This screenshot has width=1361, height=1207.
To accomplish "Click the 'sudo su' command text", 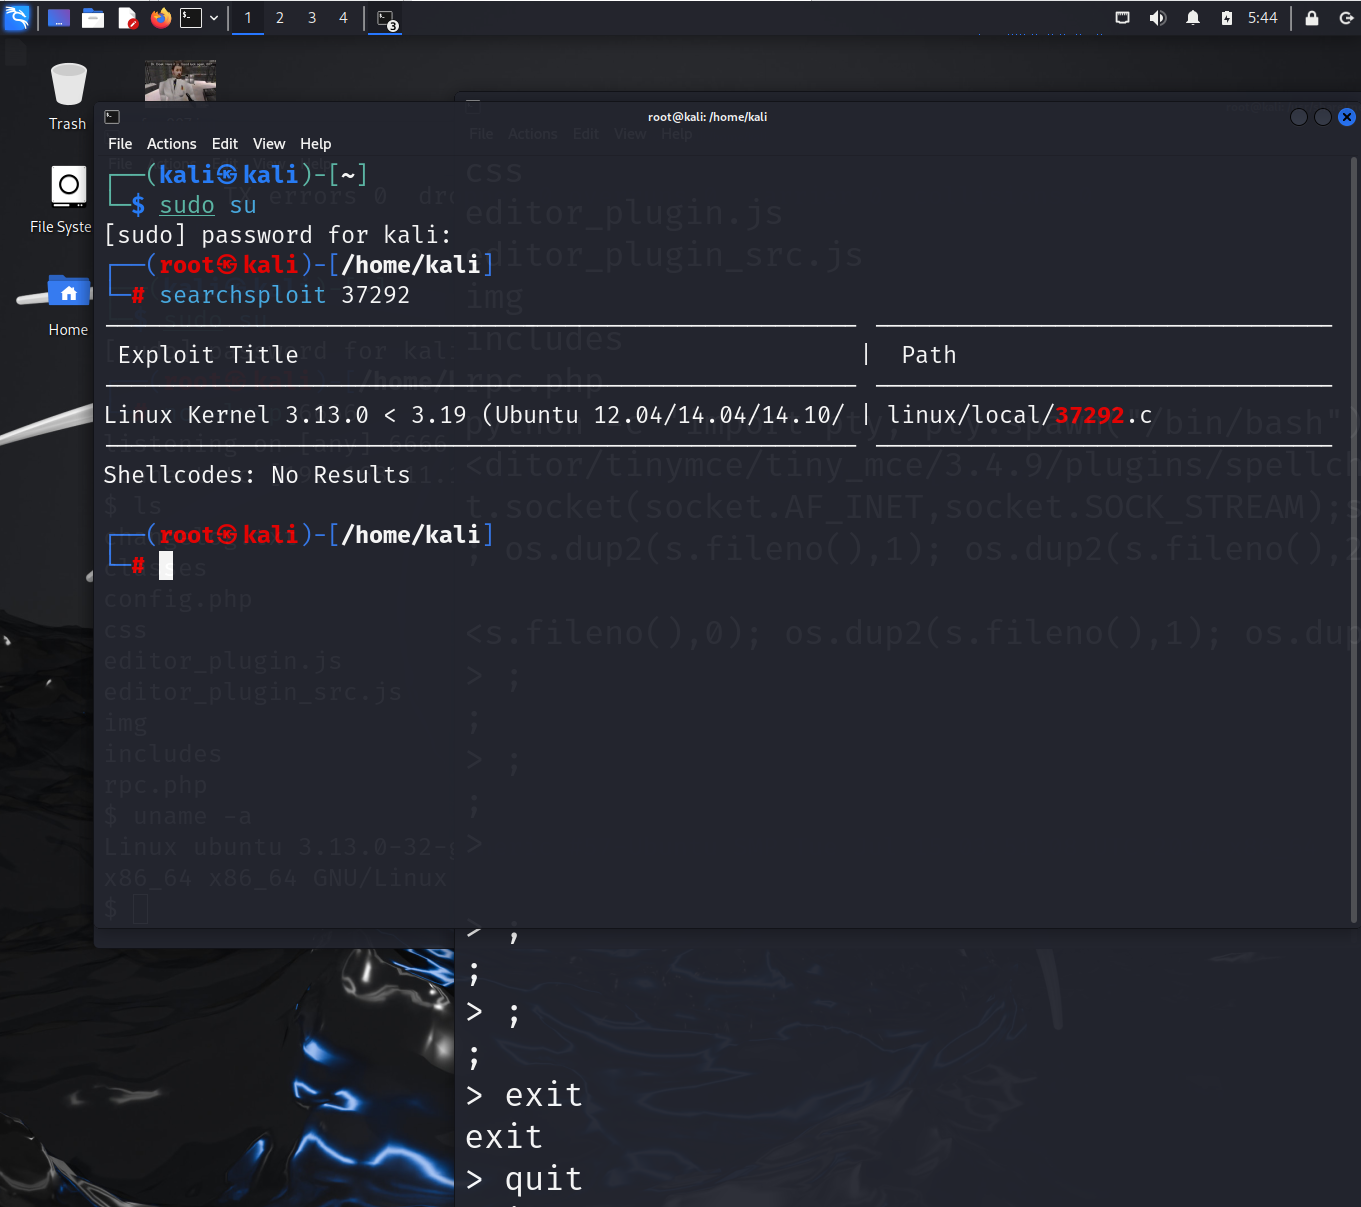I will (x=208, y=205).
